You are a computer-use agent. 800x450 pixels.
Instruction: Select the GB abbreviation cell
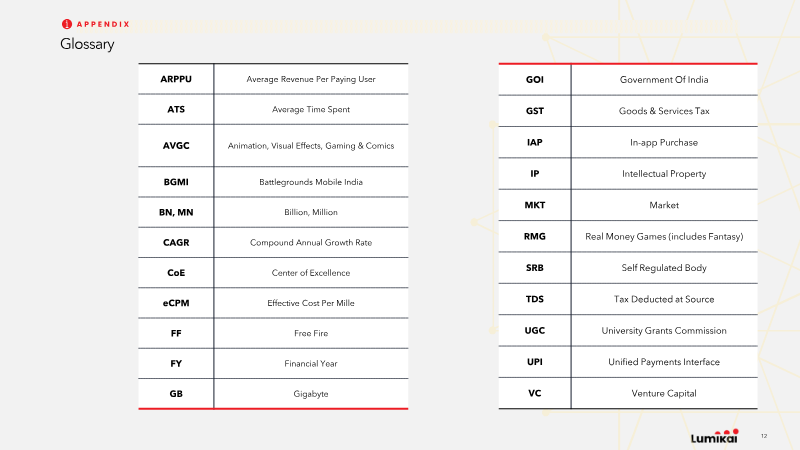tap(176, 394)
